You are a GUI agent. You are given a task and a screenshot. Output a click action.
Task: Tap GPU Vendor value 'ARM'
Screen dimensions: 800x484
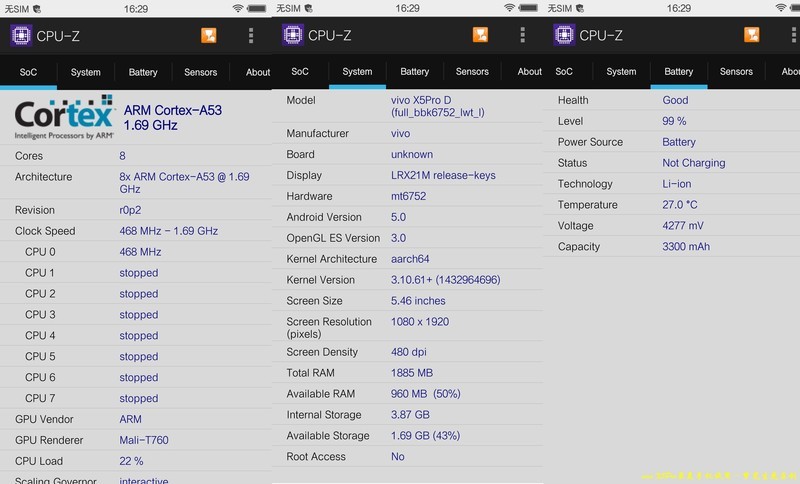point(131,419)
